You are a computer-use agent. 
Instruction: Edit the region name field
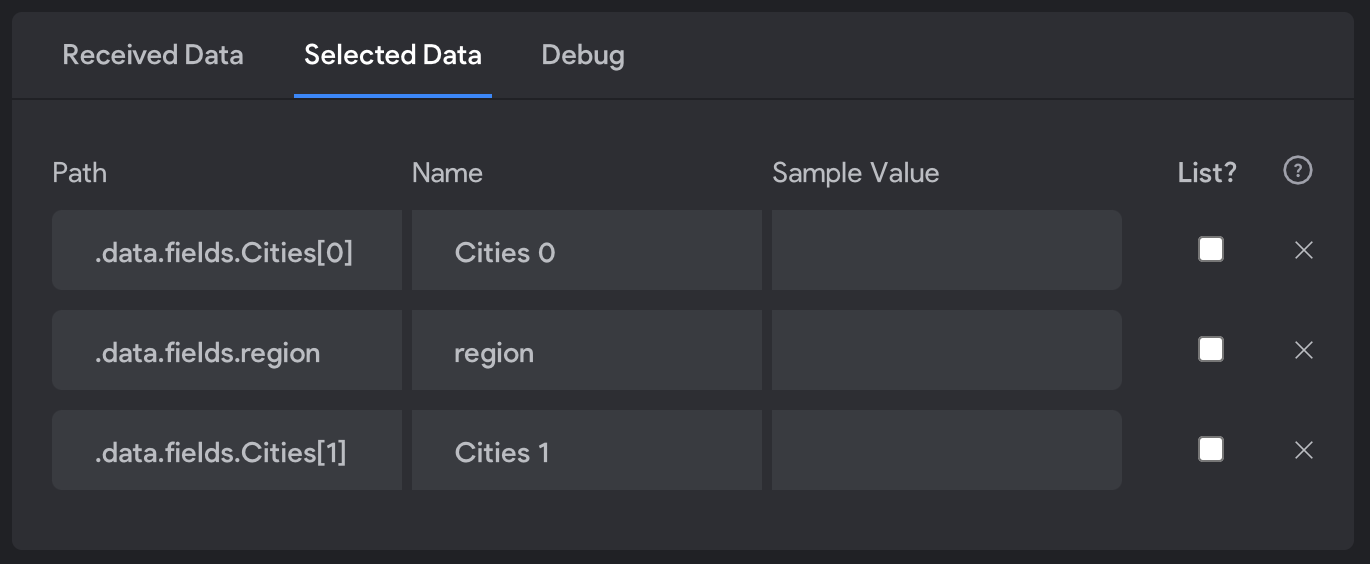[587, 350]
